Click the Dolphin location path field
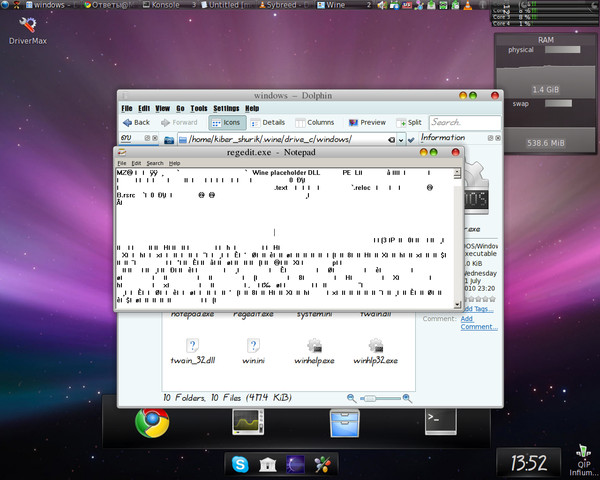This screenshot has height=480, width=600. click(283, 139)
